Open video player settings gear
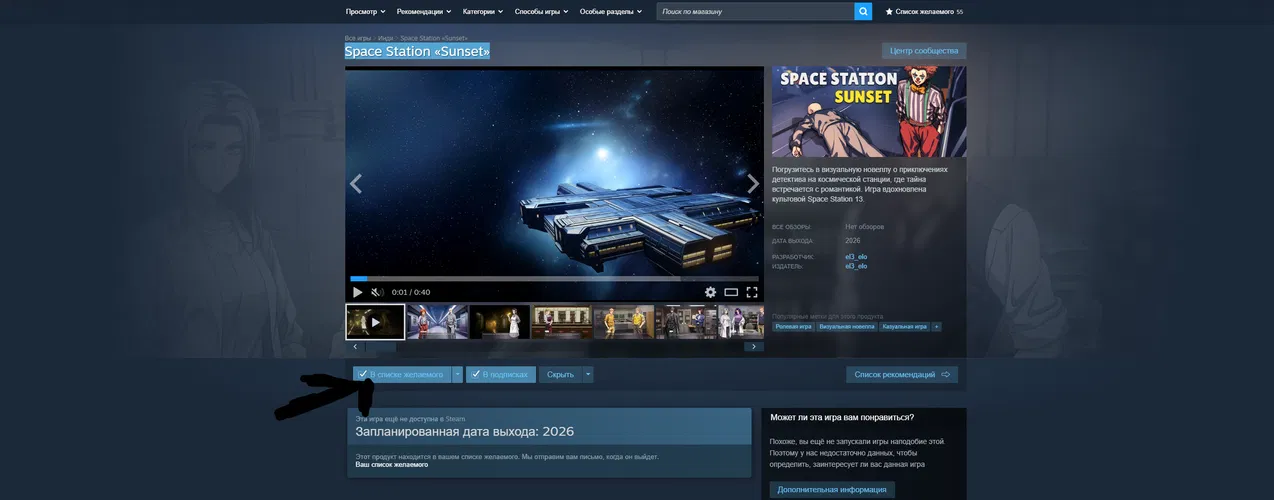Image resolution: width=1274 pixels, height=500 pixels. pyautogui.click(x=710, y=292)
